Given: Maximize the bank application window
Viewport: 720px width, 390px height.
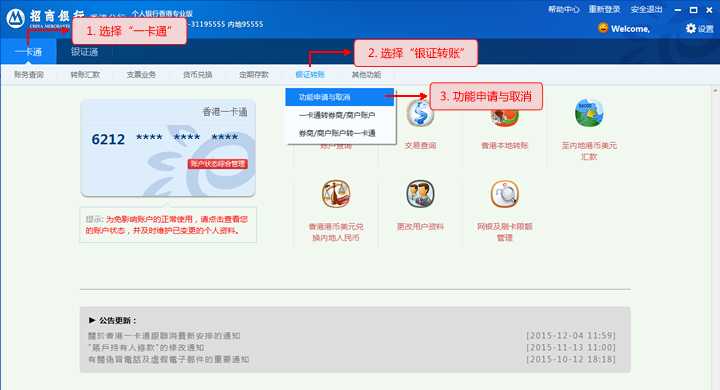Looking at the screenshot, I should coord(693,10).
